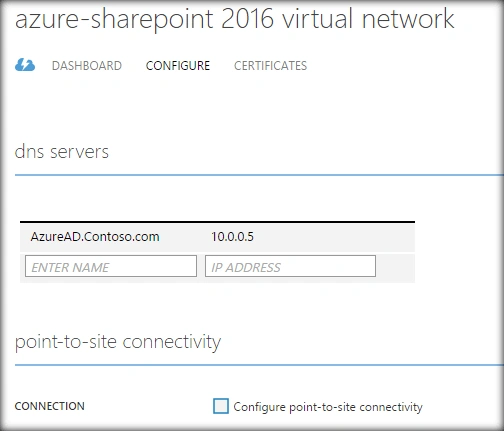Open the CERTIFICATES tab
504x431 pixels.
click(270, 66)
